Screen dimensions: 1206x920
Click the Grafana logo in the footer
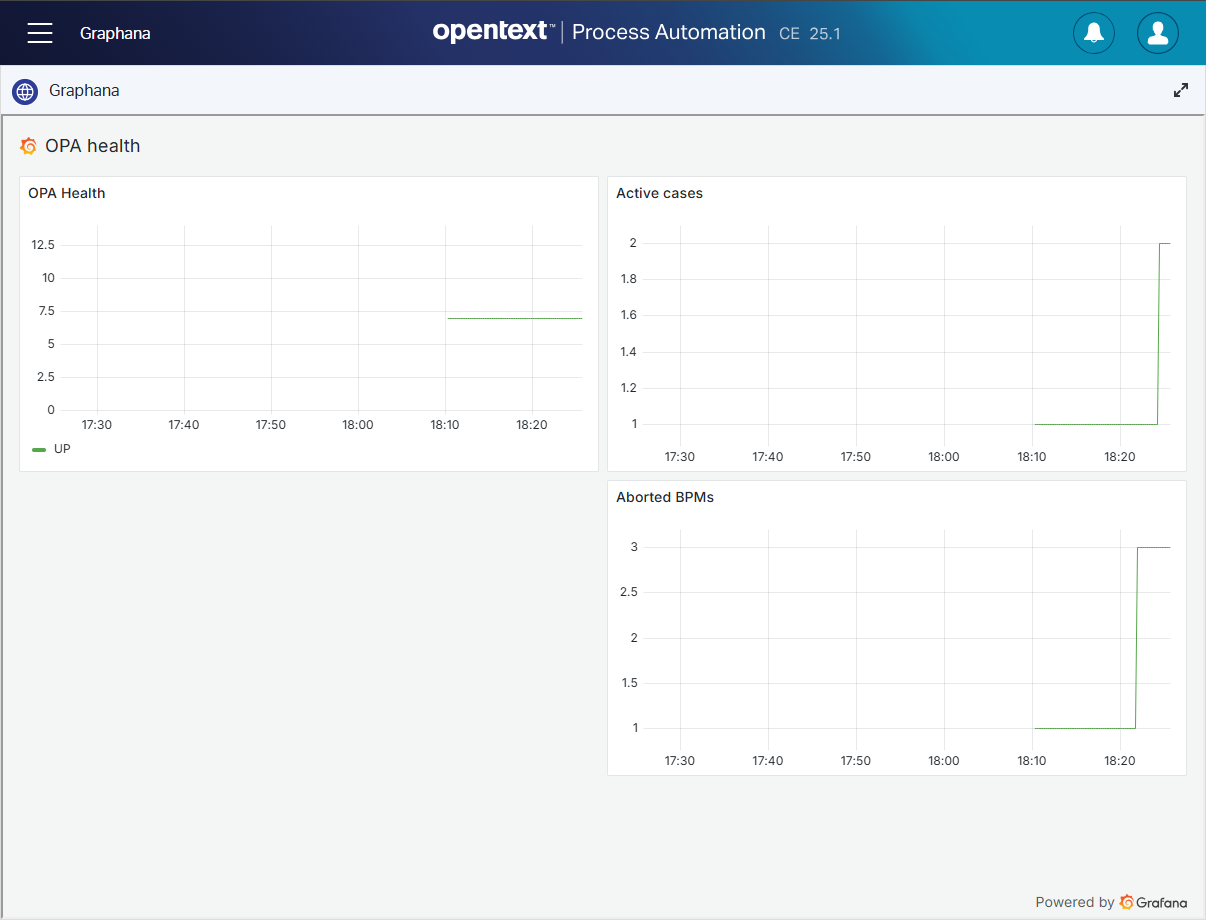pos(1127,902)
